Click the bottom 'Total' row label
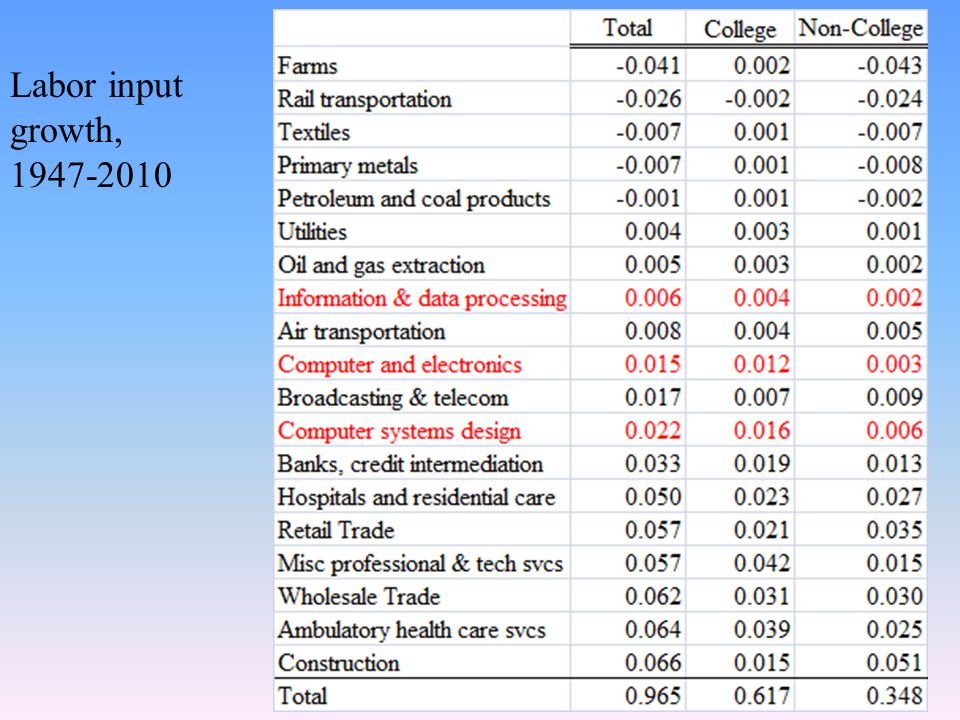 302,697
